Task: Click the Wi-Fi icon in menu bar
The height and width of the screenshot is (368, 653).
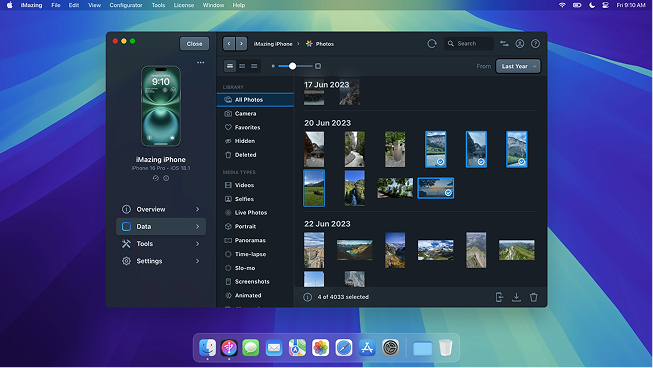Action: (x=562, y=5)
